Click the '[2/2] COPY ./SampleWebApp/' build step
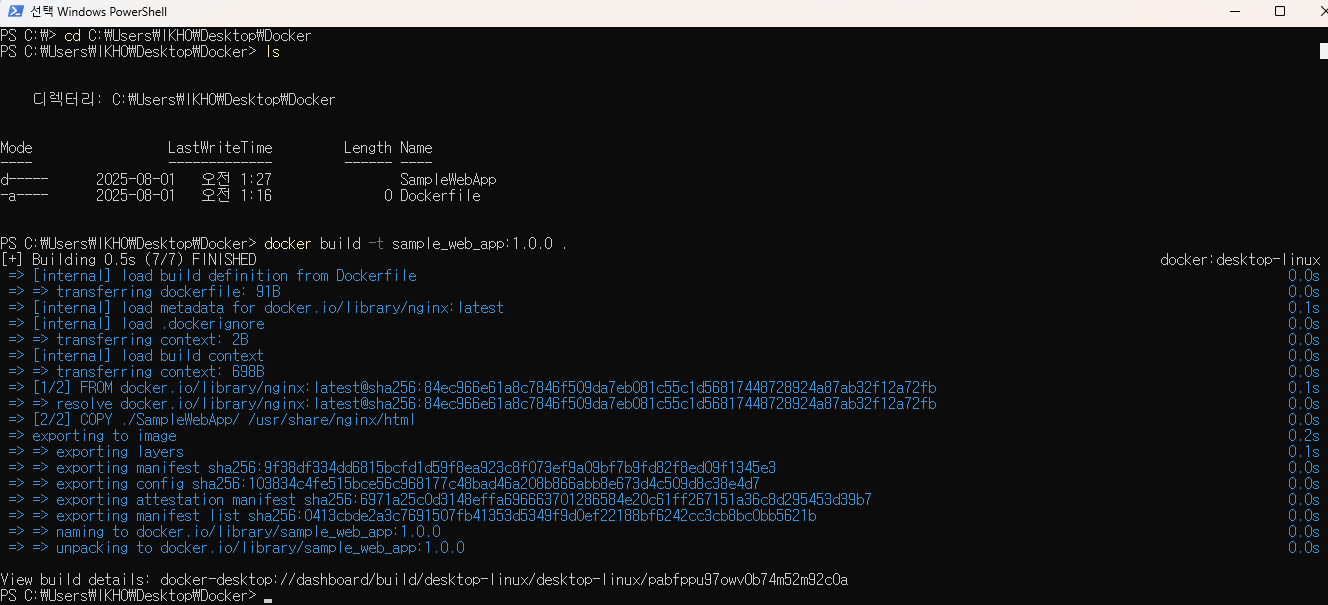 coord(223,420)
